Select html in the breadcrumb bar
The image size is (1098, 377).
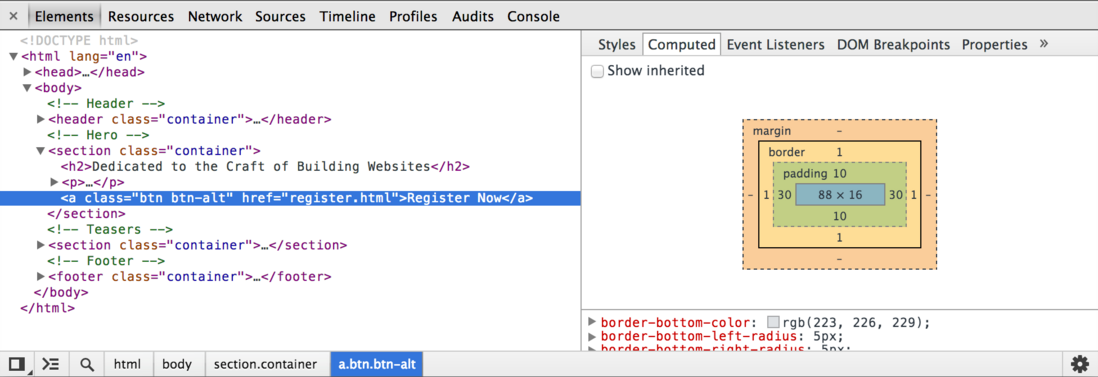click(x=127, y=364)
